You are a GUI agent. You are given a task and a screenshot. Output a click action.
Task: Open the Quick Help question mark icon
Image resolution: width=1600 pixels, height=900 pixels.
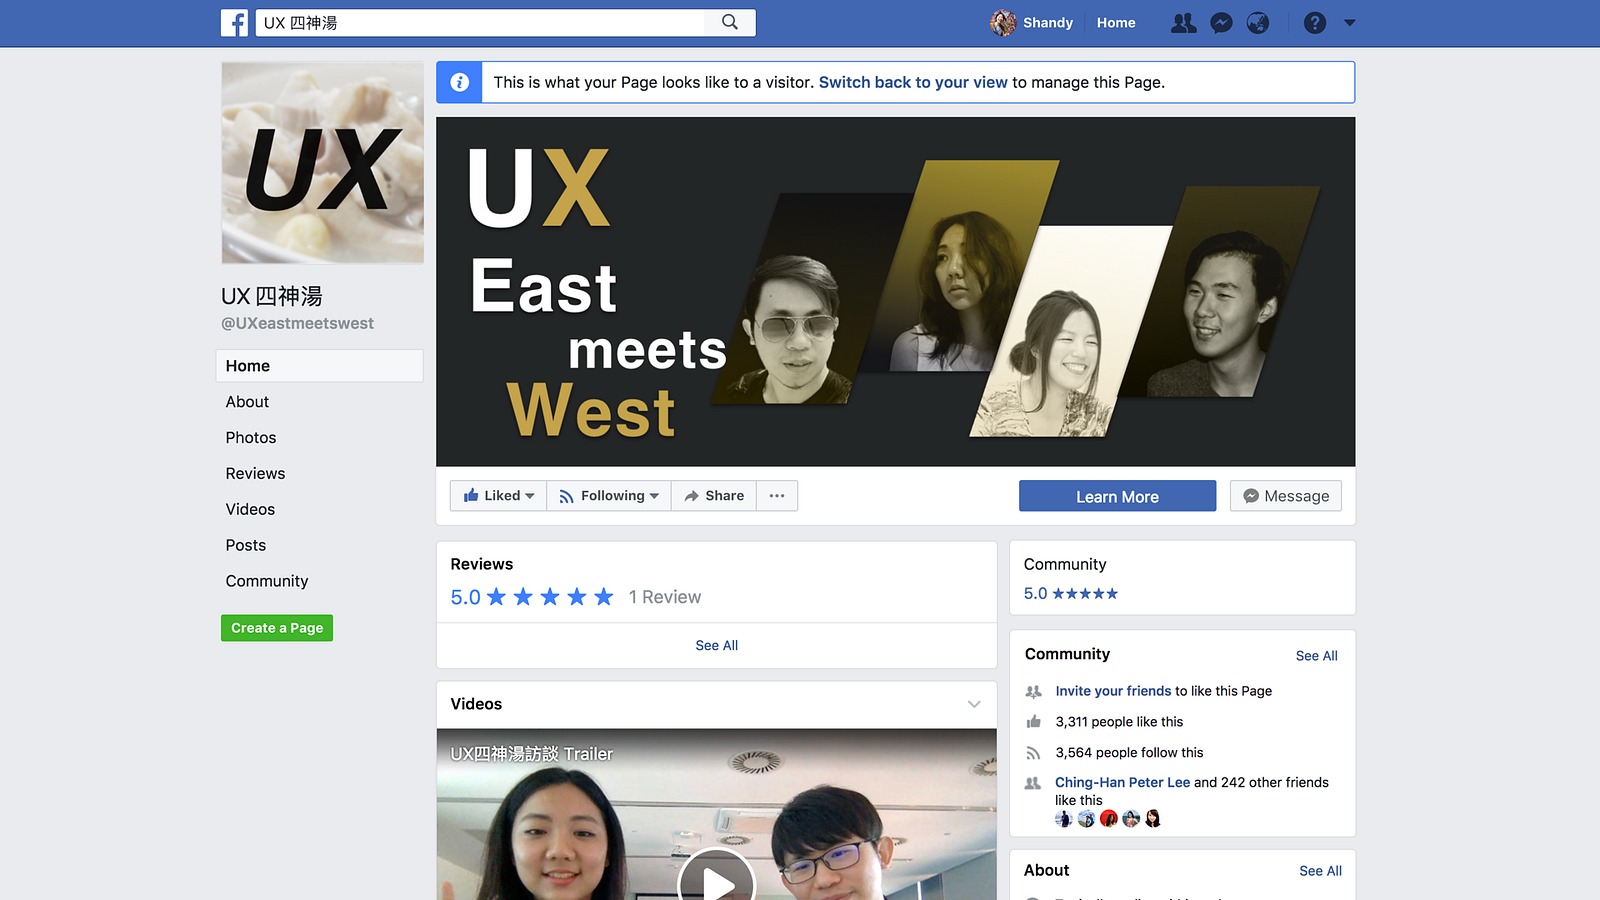pyautogui.click(x=1315, y=23)
